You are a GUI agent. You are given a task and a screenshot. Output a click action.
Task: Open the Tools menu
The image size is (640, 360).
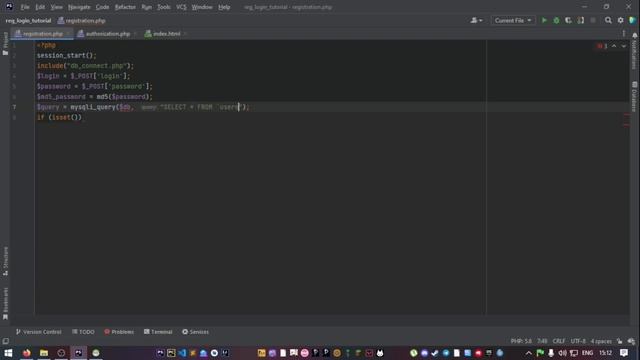point(164,7)
